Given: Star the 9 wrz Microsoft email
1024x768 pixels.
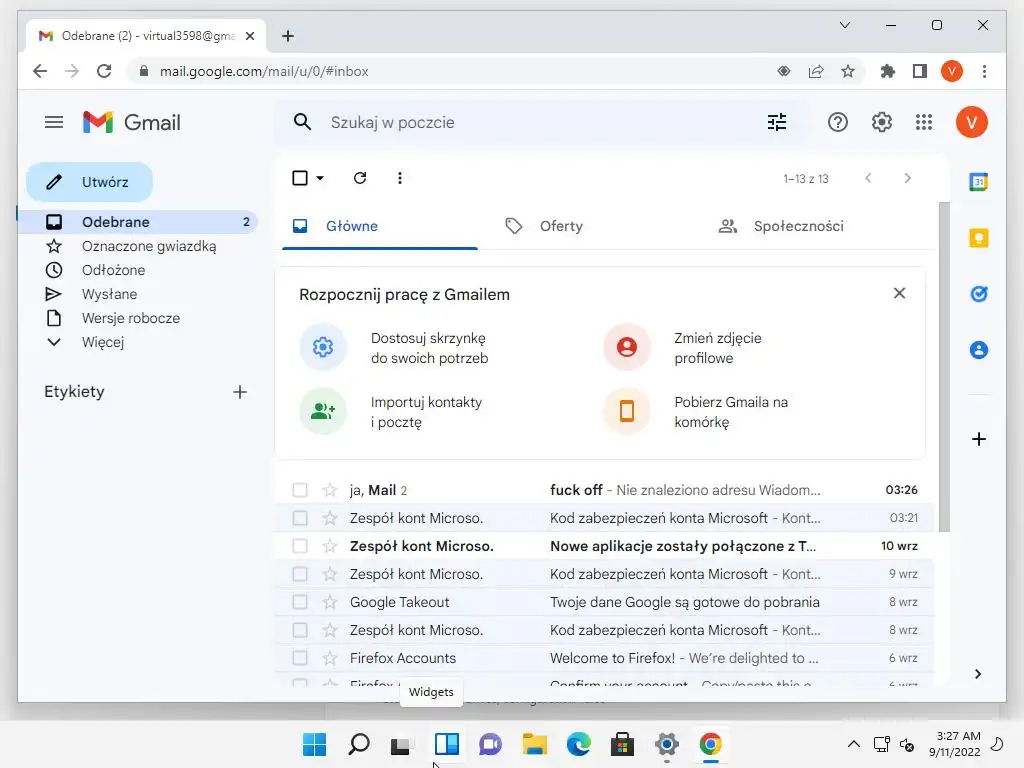Looking at the screenshot, I should tap(330, 574).
